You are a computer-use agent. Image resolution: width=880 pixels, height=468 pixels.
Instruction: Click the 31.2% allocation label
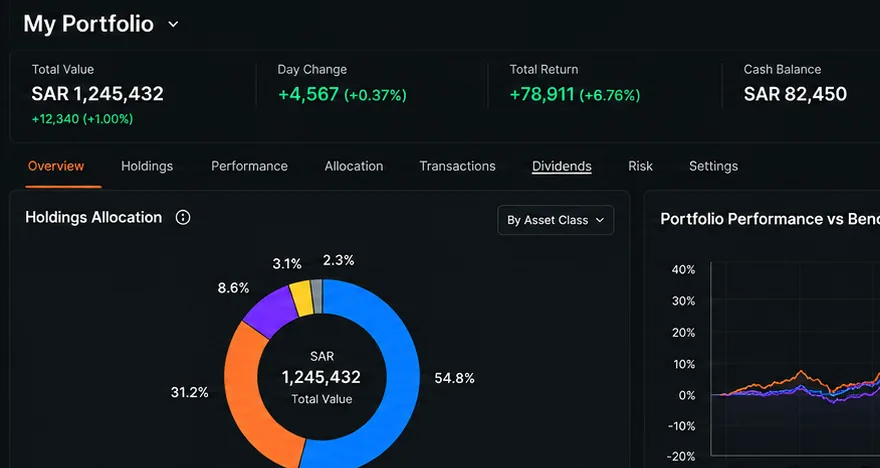pyautogui.click(x=190, y=392)
